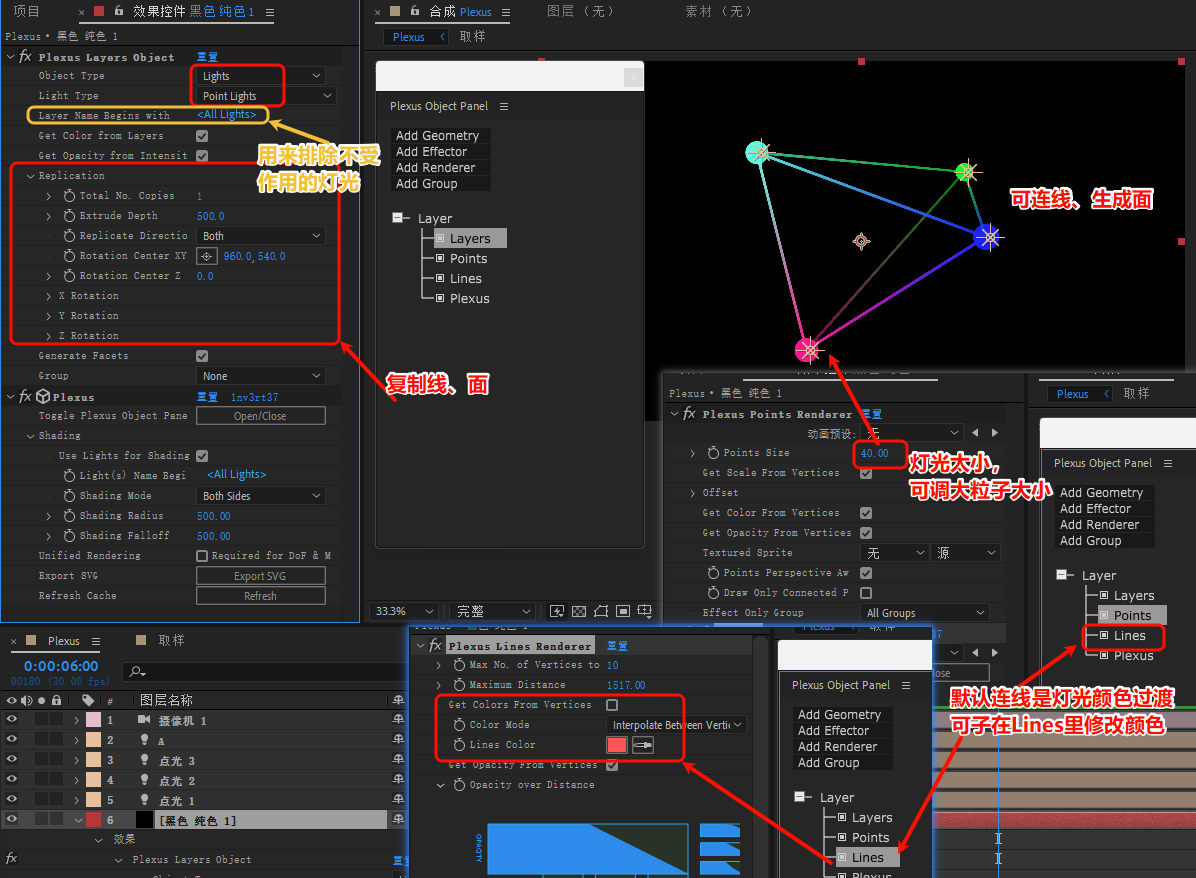Hide 摄像机 1 layer eye toggle
This screenshot has height=878, width=1196.
coord(11,719)
